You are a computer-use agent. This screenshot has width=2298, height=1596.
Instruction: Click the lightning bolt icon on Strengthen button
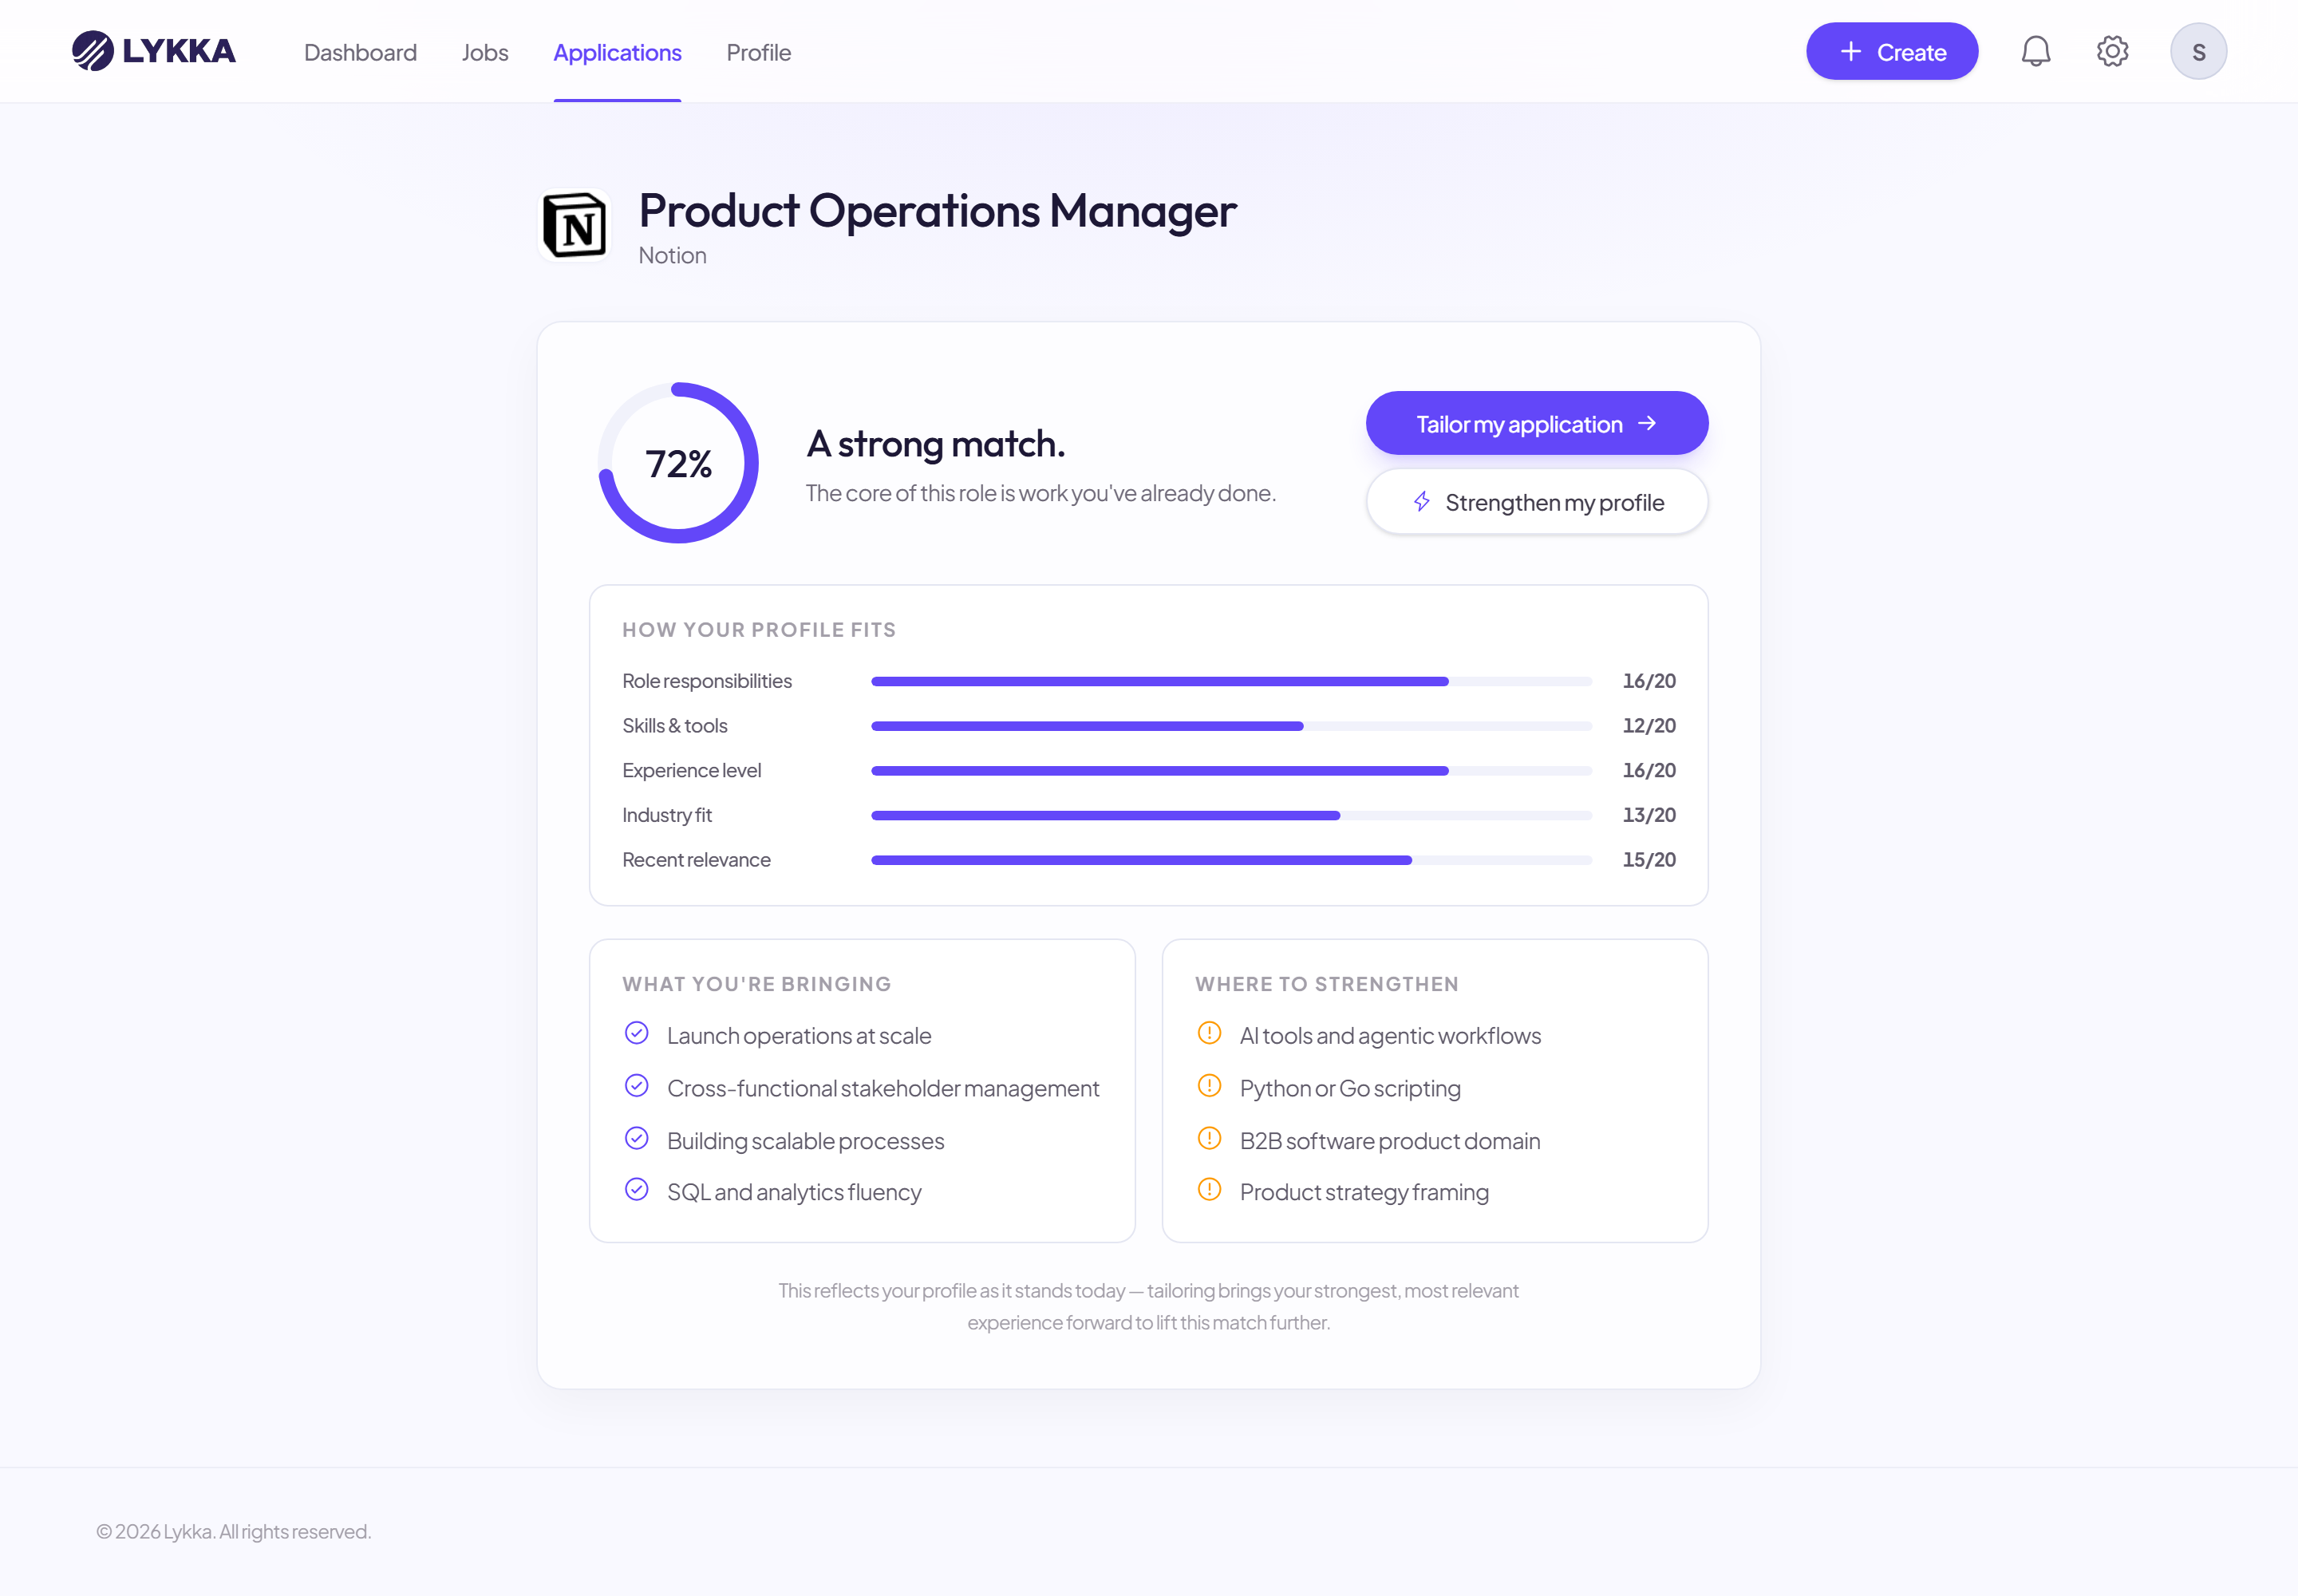(x=1421, y=502)
